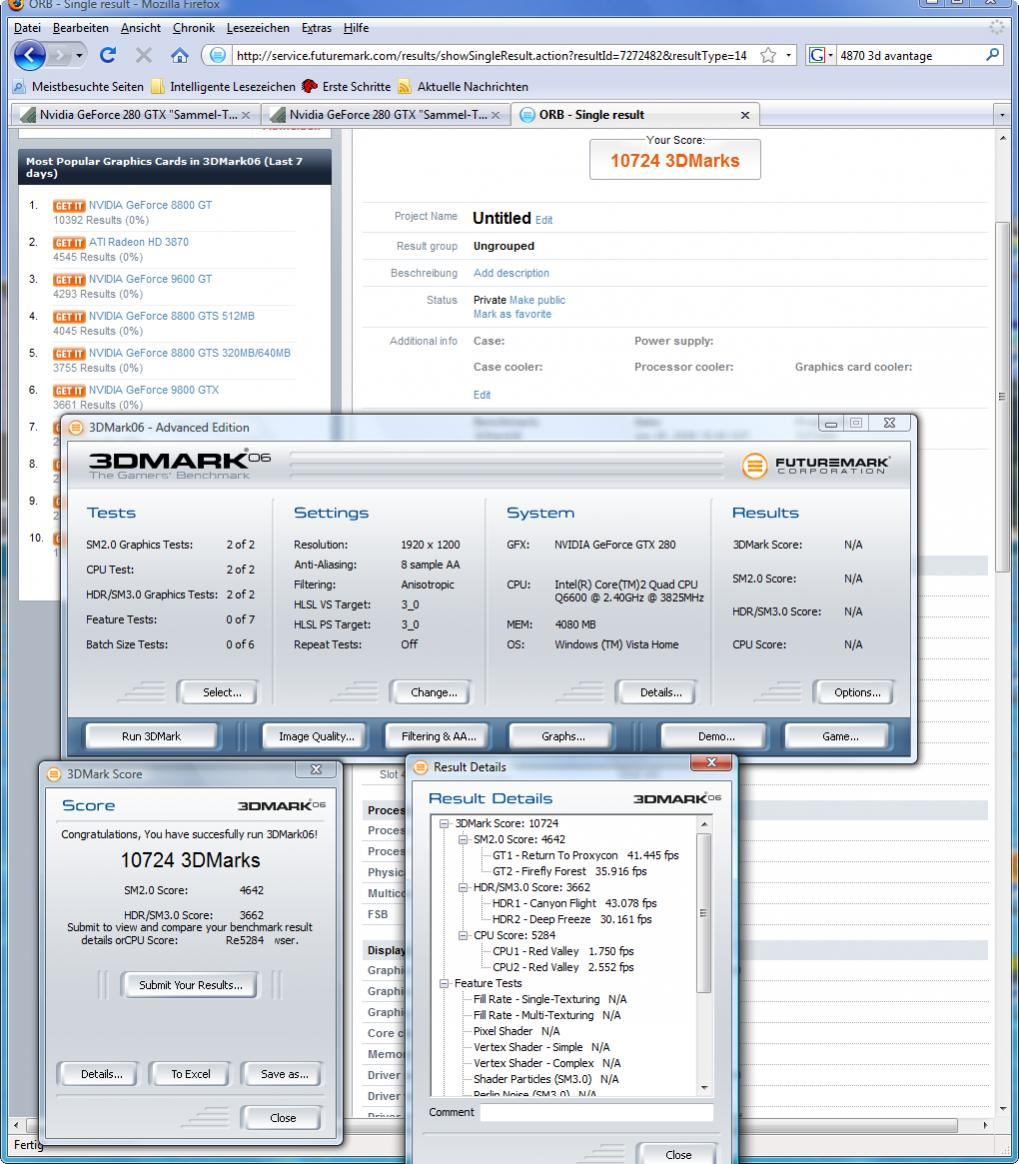Open NVIDIA GeForce 8800 GTS 320MB/640MB link

tap(189, 353)
